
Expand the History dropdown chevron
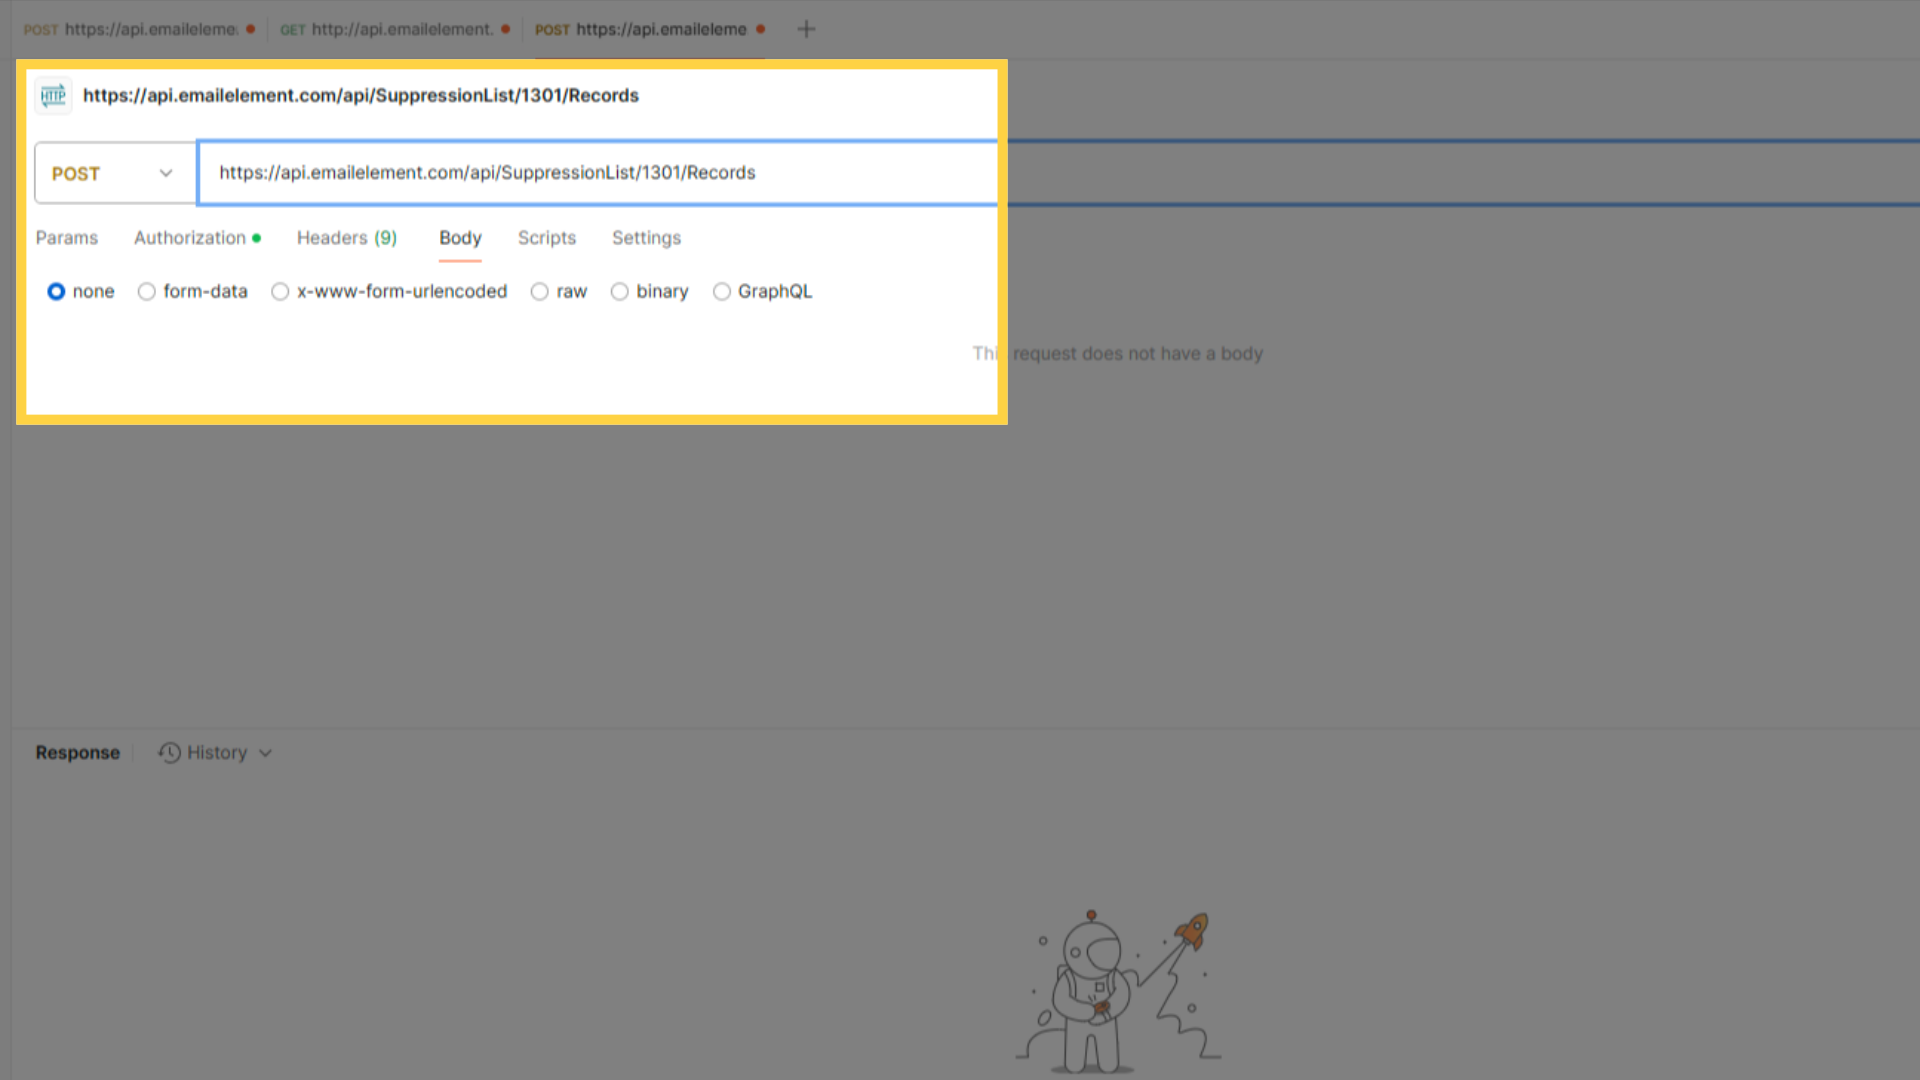pyautogui.click(x=265, y=753)
